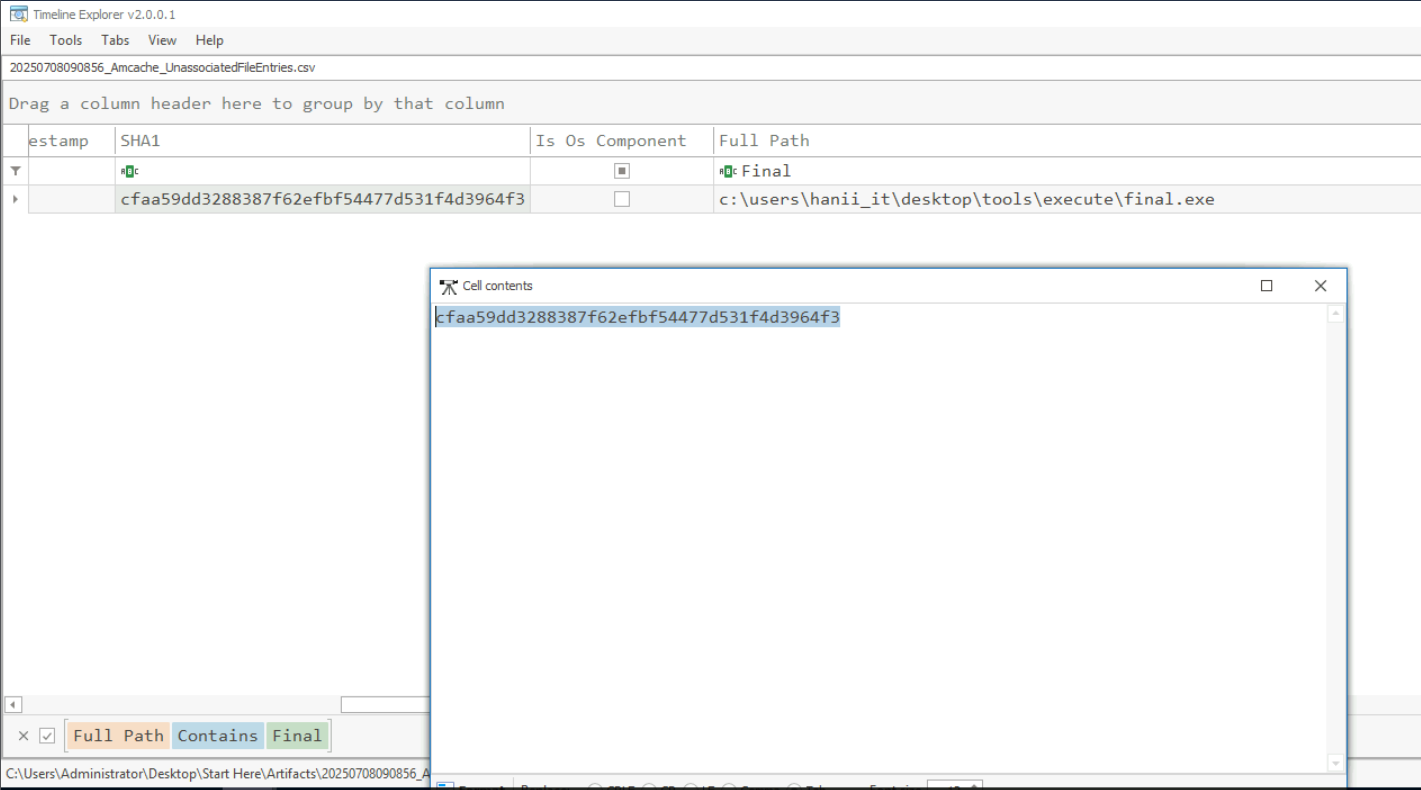
Task: Open the Tools menu
Action: (x=66, y=40)
